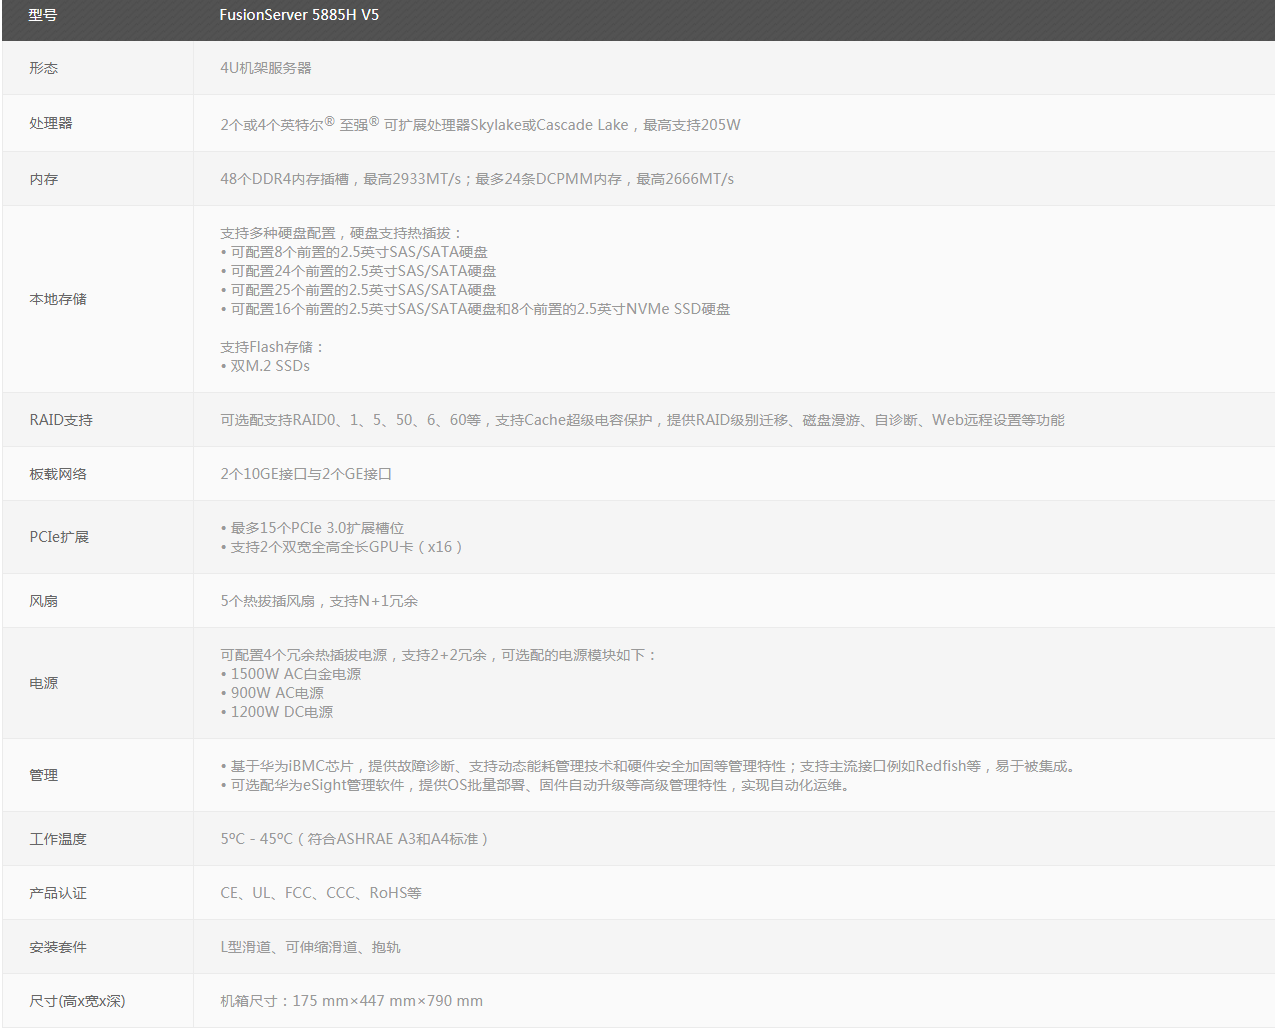Click the 可配置25个前置的2.5英寸SAS/SATA硬盘 bullet
Viewport: 1275px width, 1029px height.
(358, 290)
